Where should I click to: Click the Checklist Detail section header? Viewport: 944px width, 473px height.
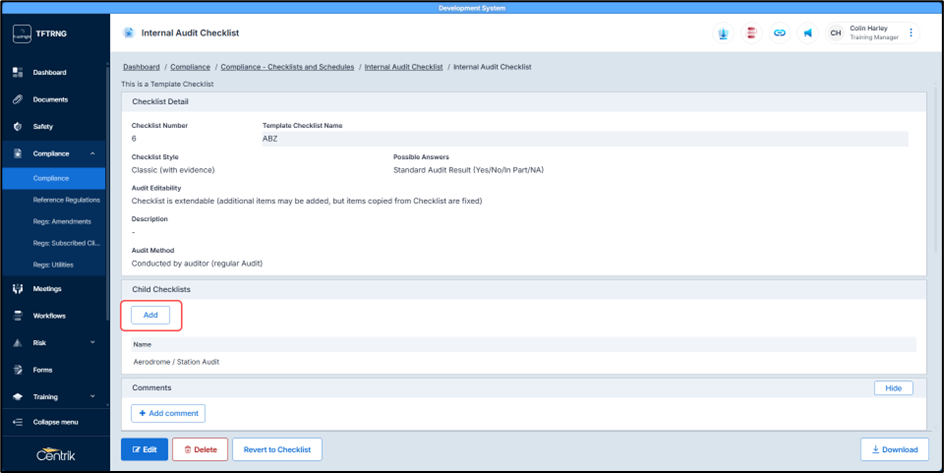[x=524, y=102]
